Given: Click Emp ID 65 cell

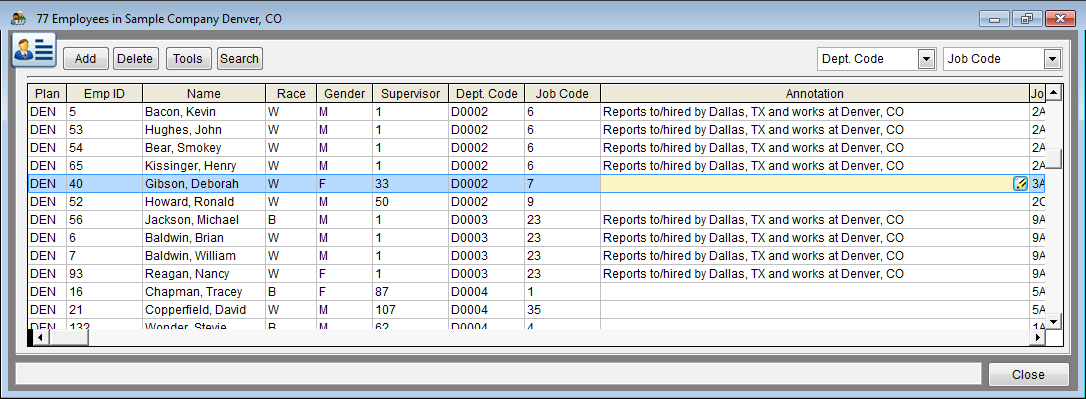Looking at the screenshot, I should click(x=105, y=166).
